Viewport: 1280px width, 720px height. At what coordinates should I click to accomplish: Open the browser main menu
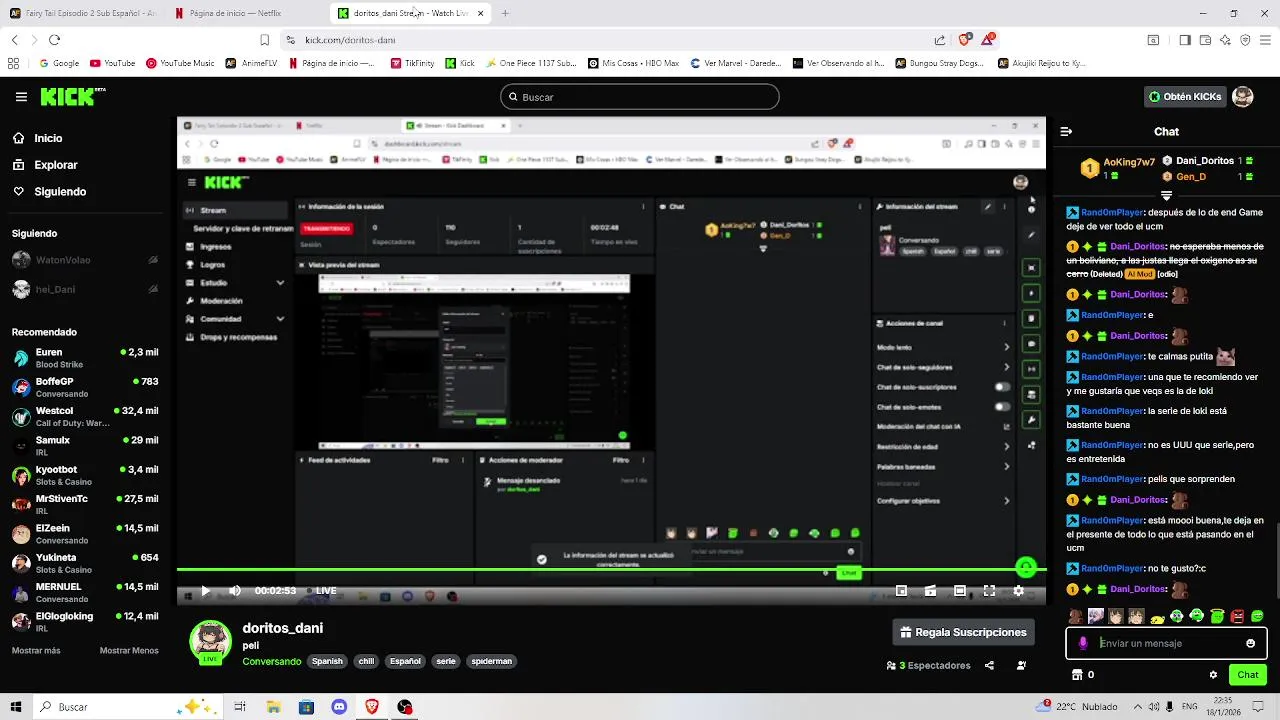[1265, 40]
